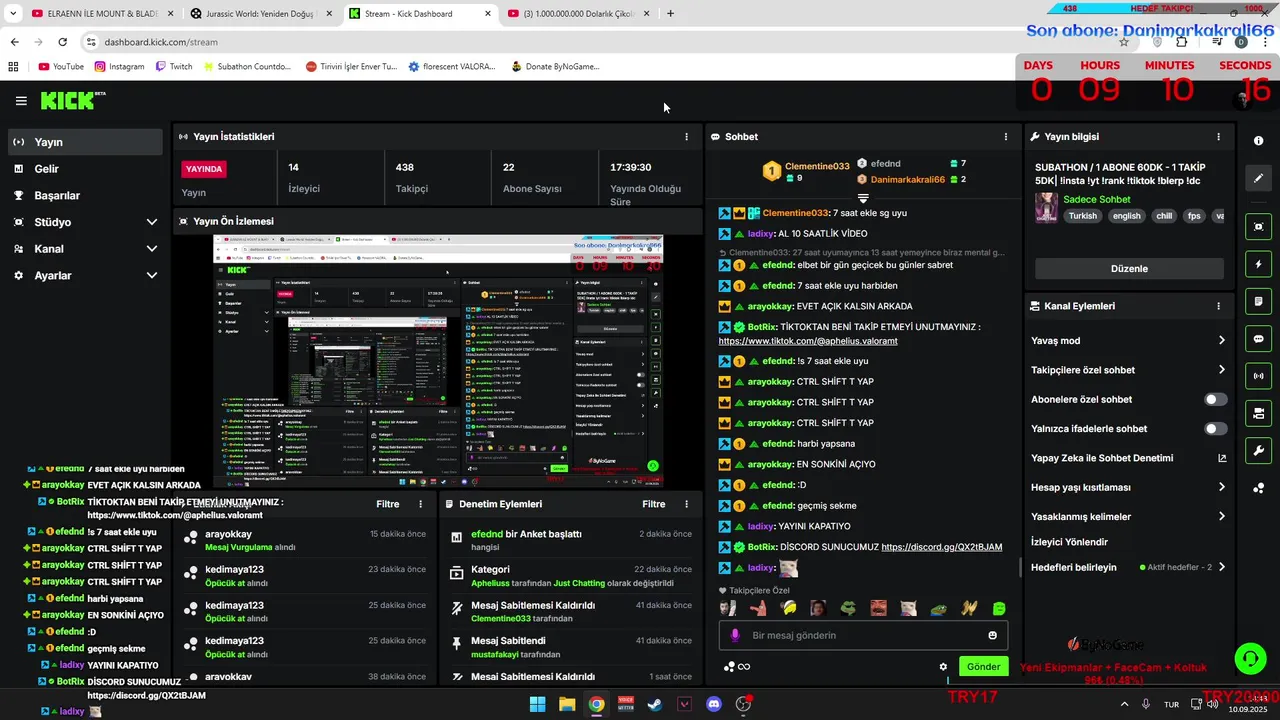Select Yayın in the left sidebar

tap(85, 142)
